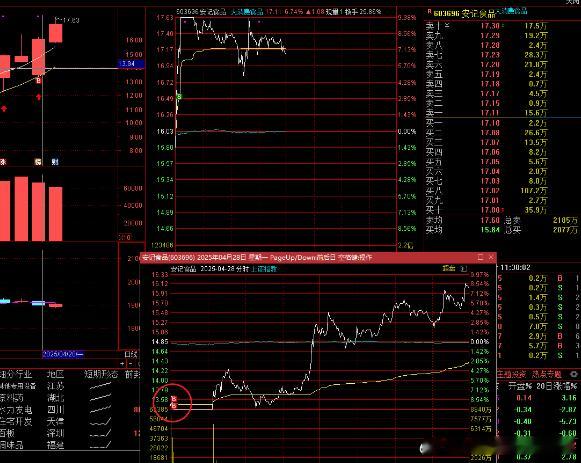581x463 pixels.
Task: Maximize the 安记食品 history popup window
Action: pos(481,257)
